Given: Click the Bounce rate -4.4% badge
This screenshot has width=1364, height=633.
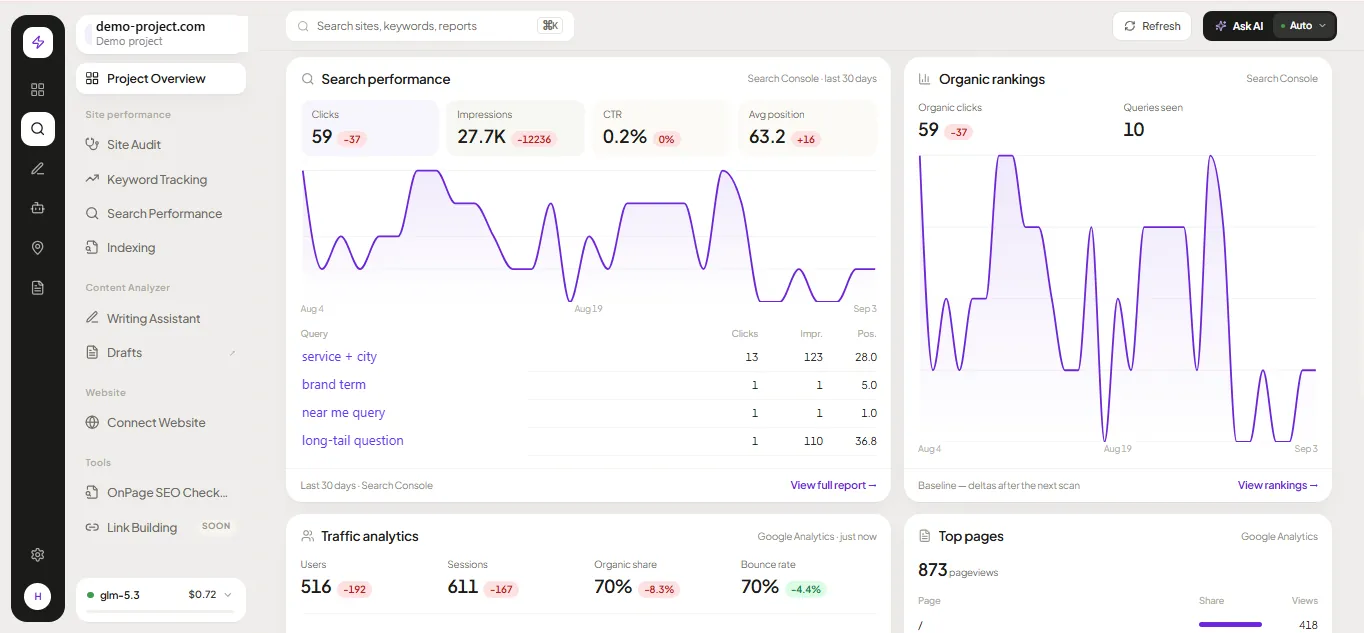Looking at the screenshot, I should [806, 589].
